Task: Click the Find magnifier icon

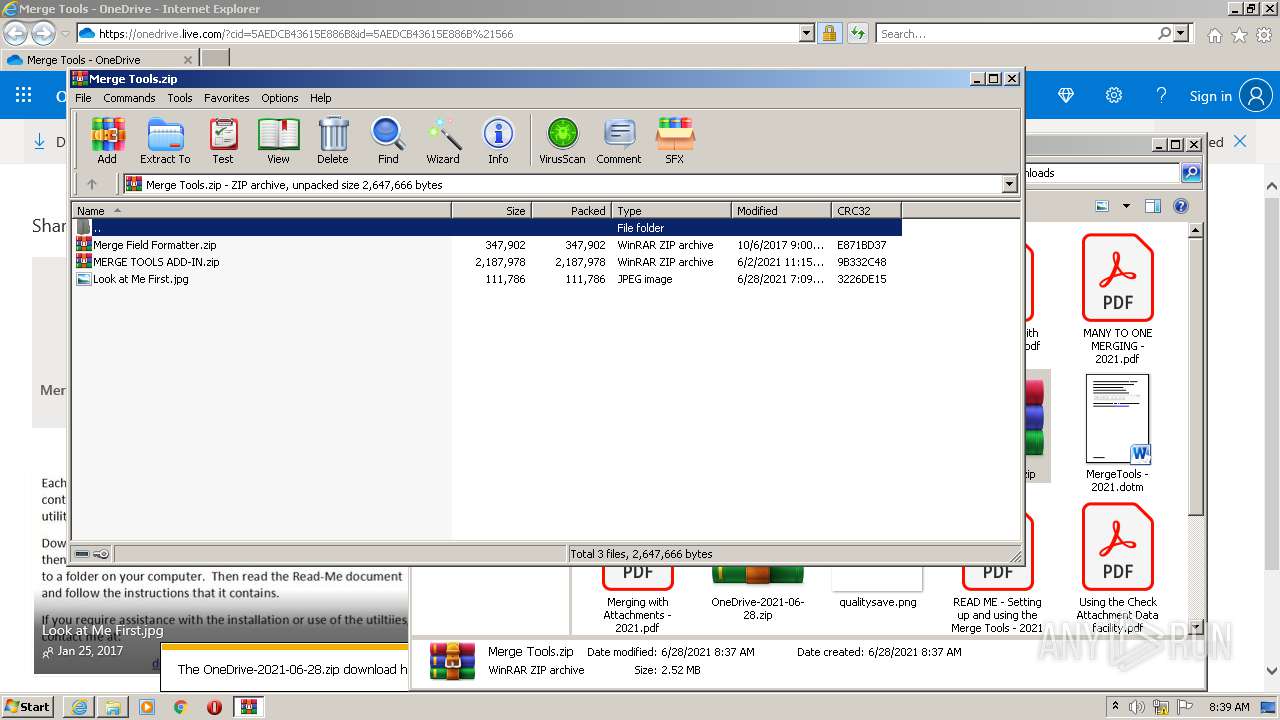Action: pyautogui.click(x=388, y=141)
